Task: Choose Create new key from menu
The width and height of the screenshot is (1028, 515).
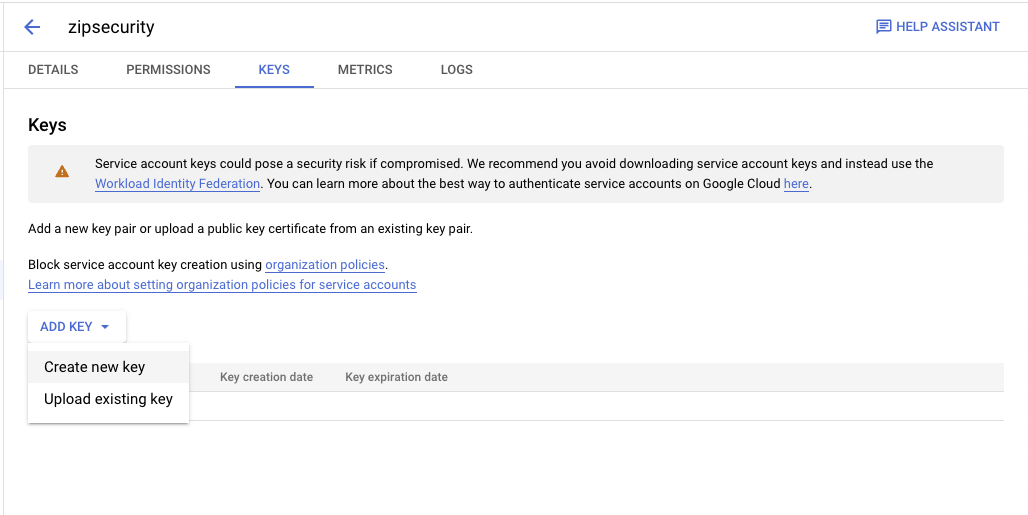Action: point(95,367)
